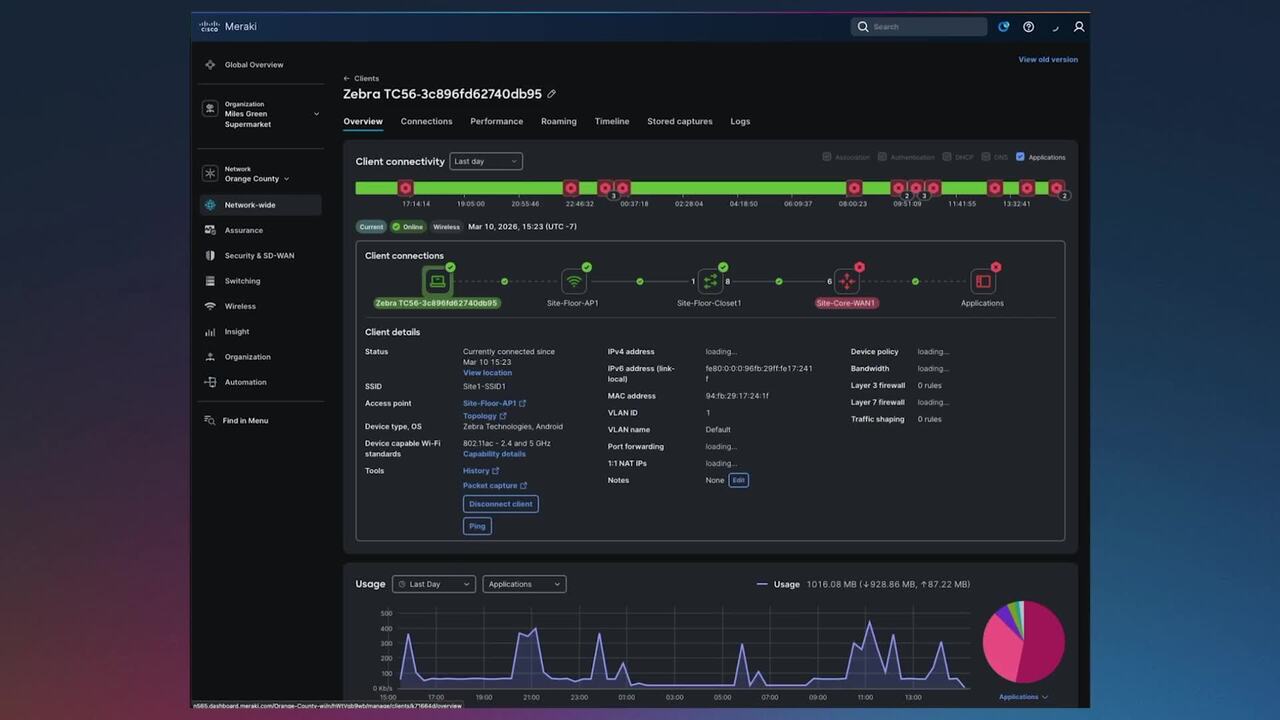Open the Client connectivity Last day dropdown
Screen dimensions: 1280x720
click(485, 161)
